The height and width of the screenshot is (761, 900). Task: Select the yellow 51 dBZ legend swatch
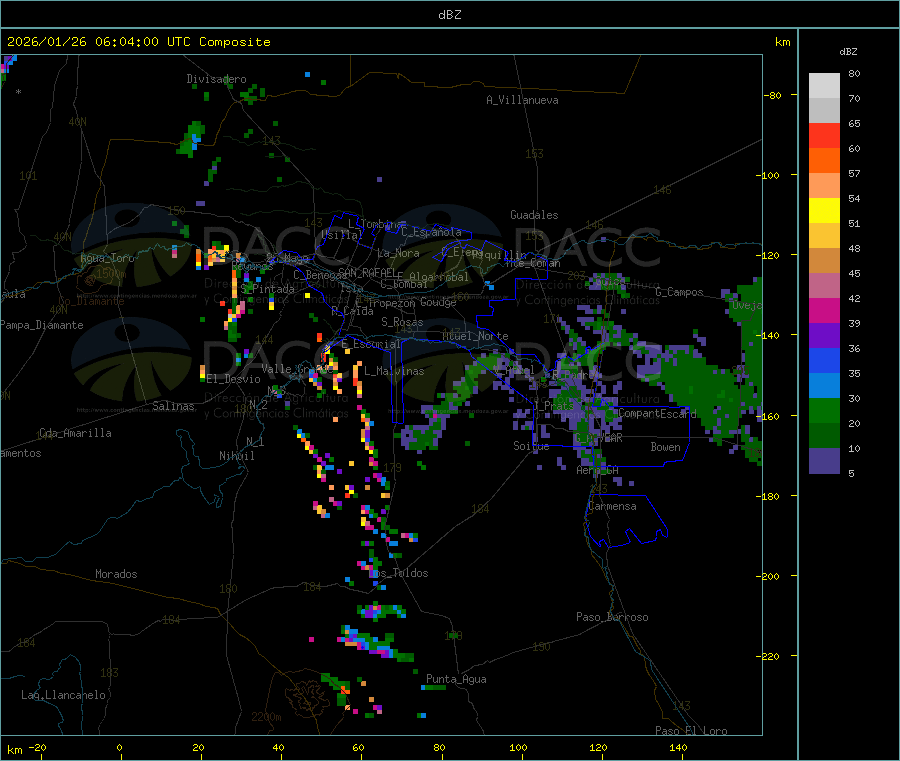click(824, 211)
